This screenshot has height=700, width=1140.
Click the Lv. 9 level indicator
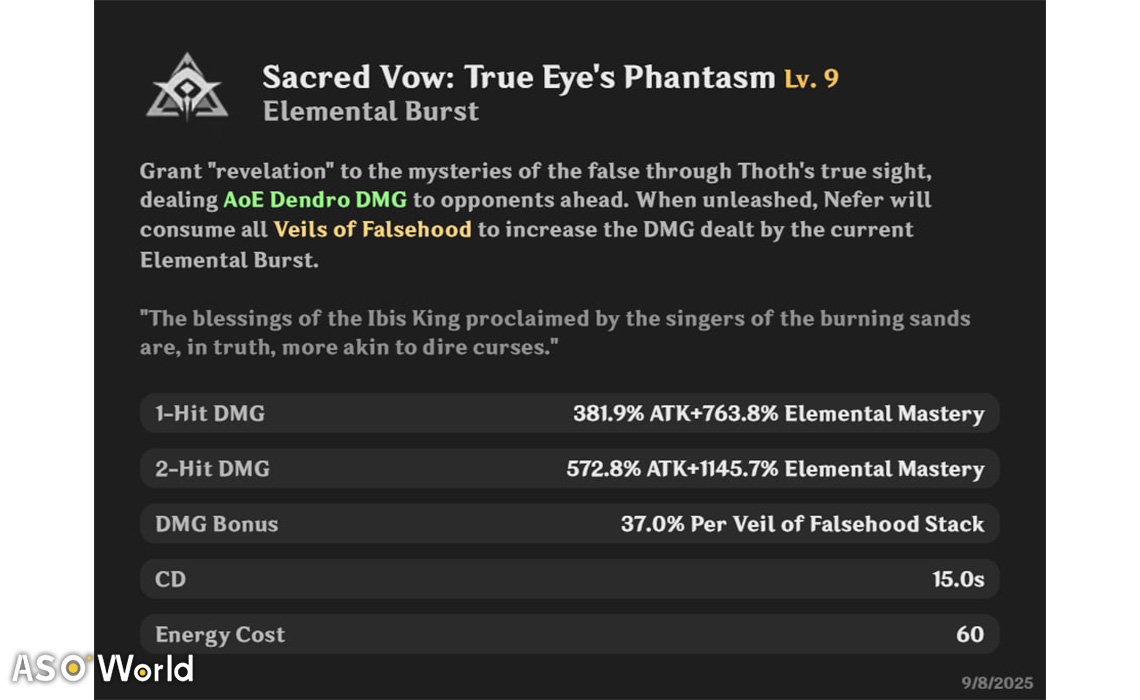pyautogui.click(x=811, y=79)
